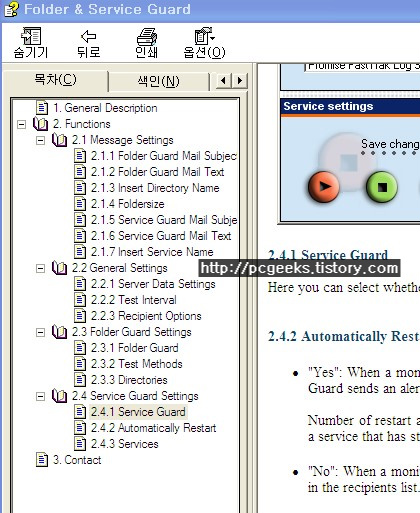Click the 뒤로 (Back) arrow icon

[x=89, y=36]
